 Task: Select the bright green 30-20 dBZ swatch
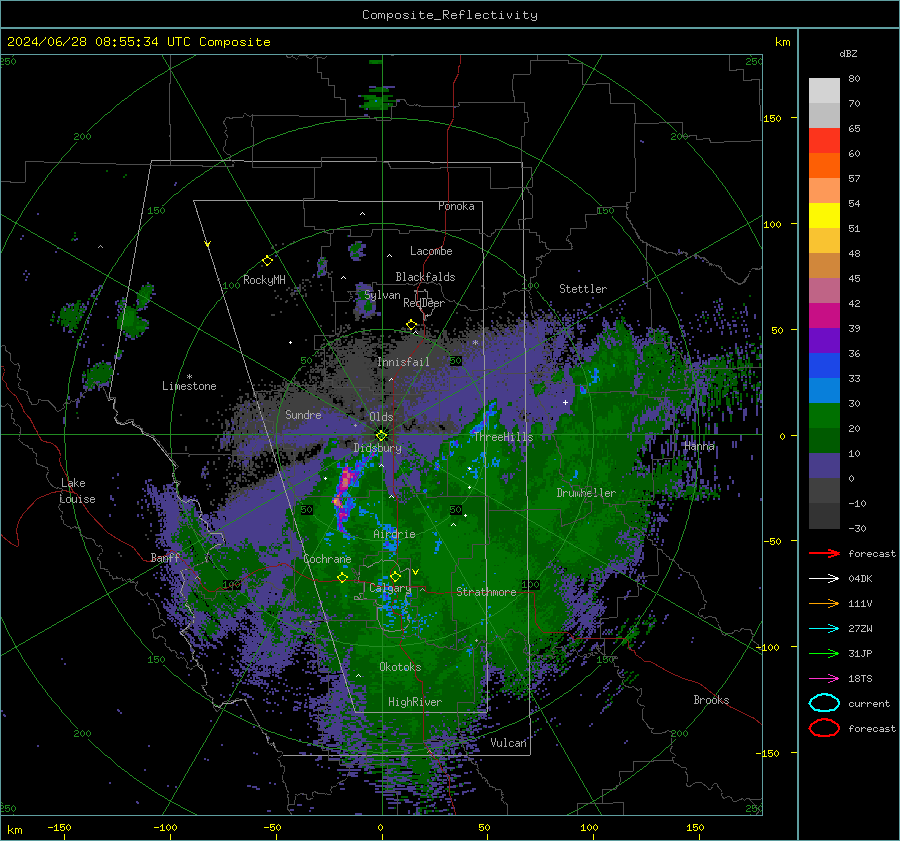[824, 416]
